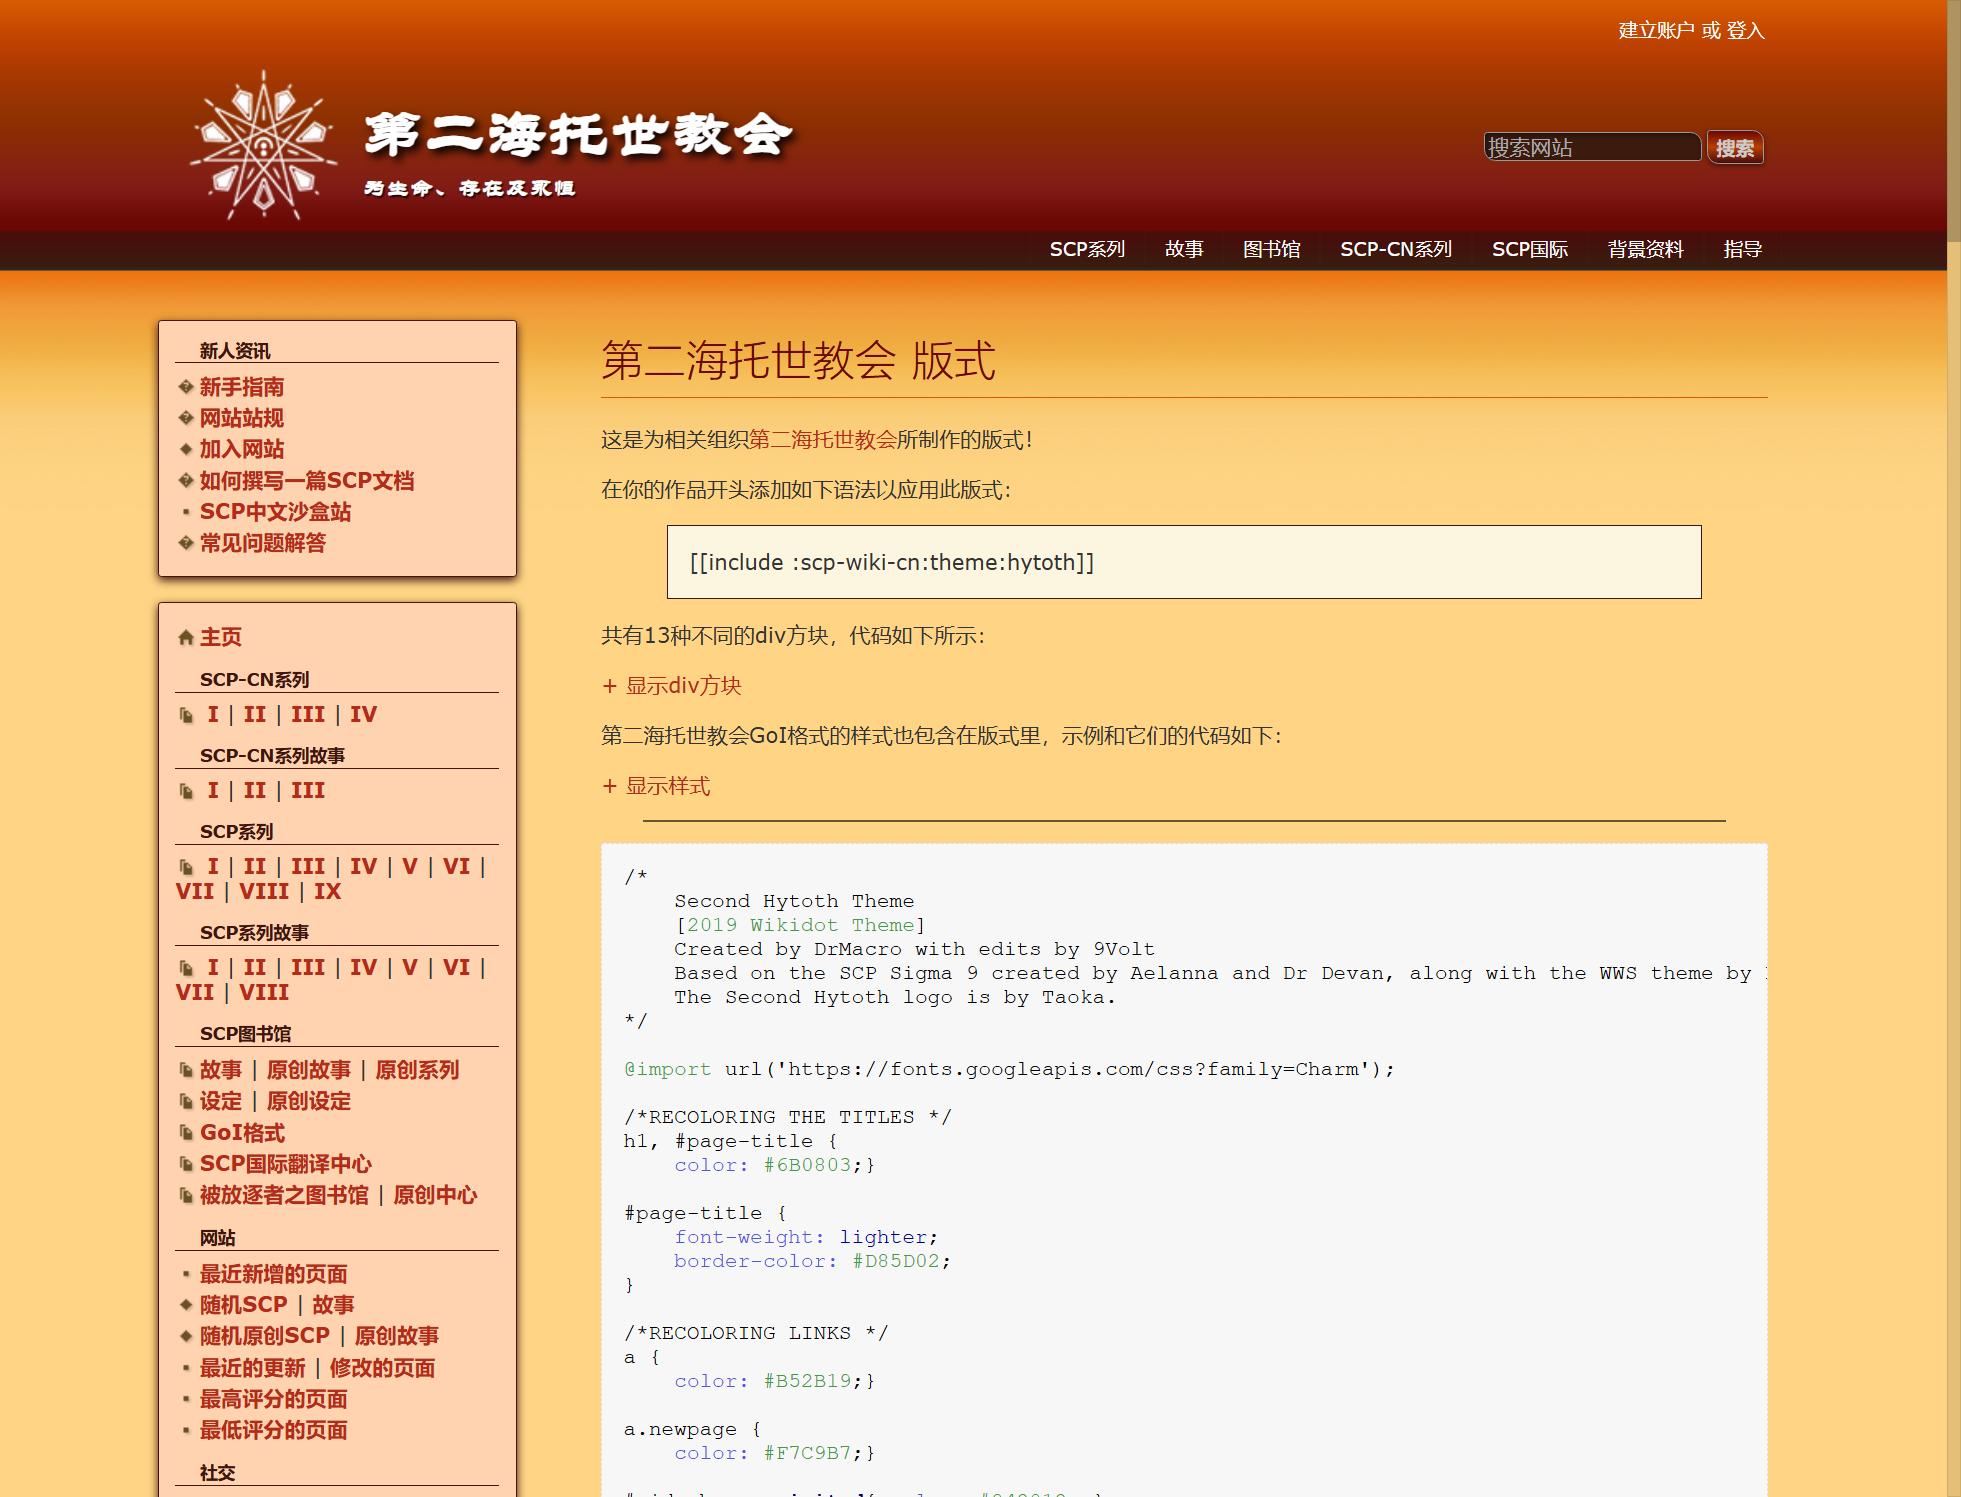Focus the 搜索网站 search input field
1961x1497 pixels.
(1591, 148)
